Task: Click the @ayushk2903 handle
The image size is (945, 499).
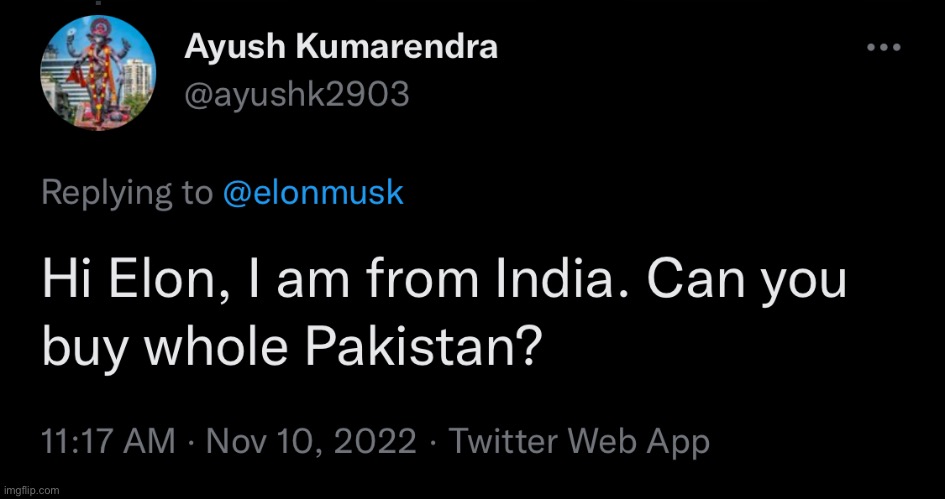Action: tap(297, 94)
